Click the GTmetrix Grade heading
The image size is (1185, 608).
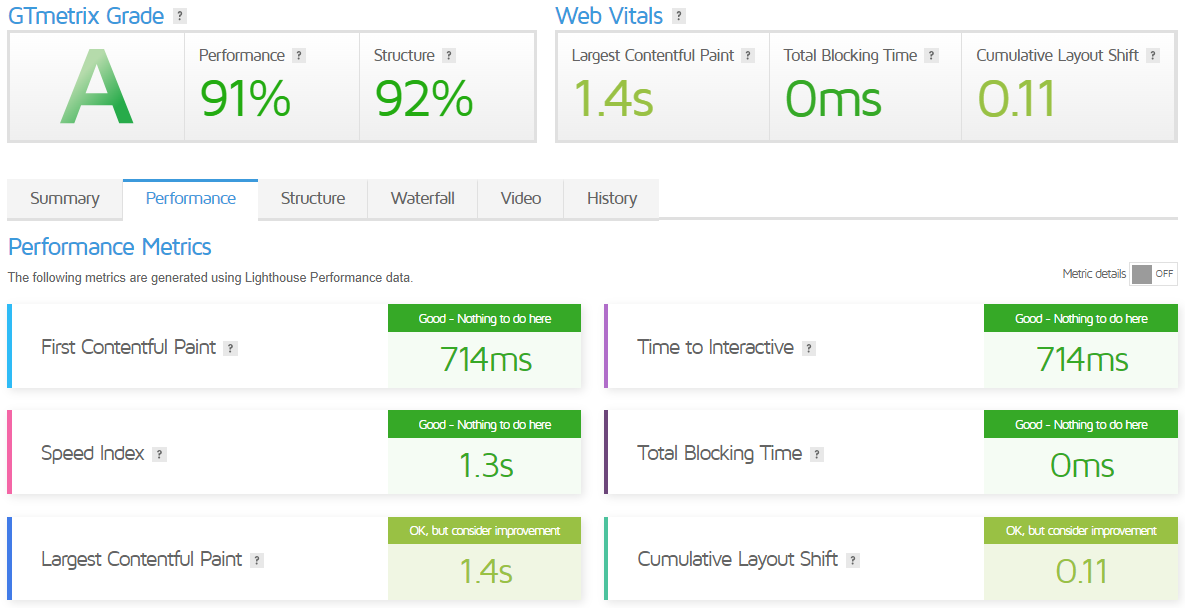coord(85,16)
